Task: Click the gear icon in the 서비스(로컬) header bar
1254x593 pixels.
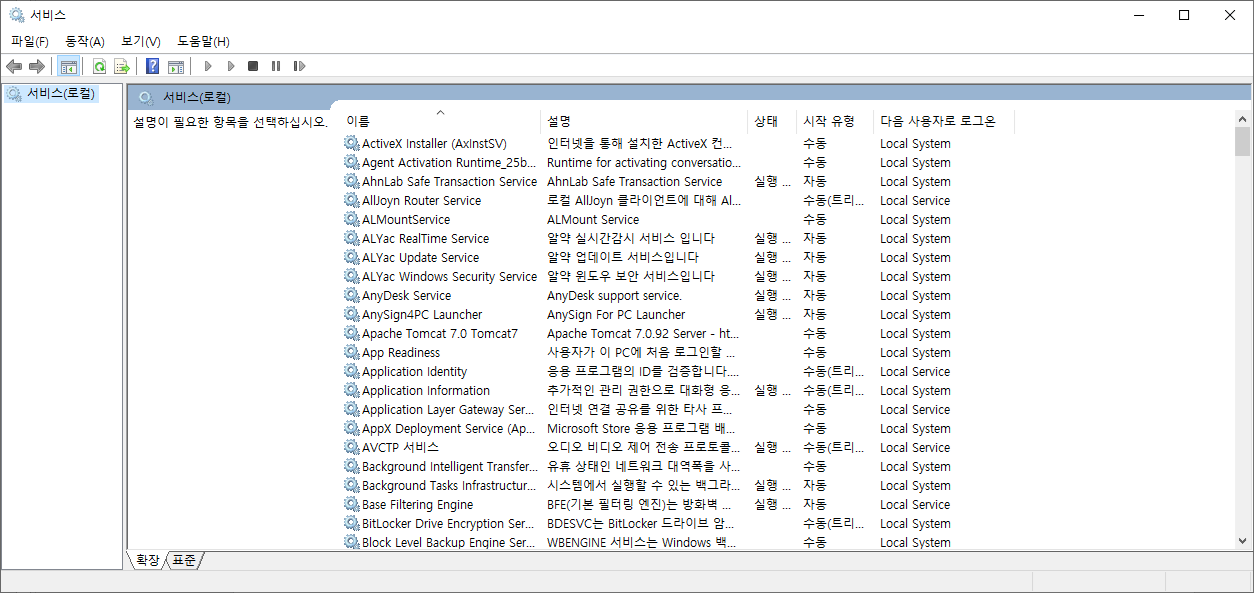Action: pyautogui.click(x=146, y=97)
